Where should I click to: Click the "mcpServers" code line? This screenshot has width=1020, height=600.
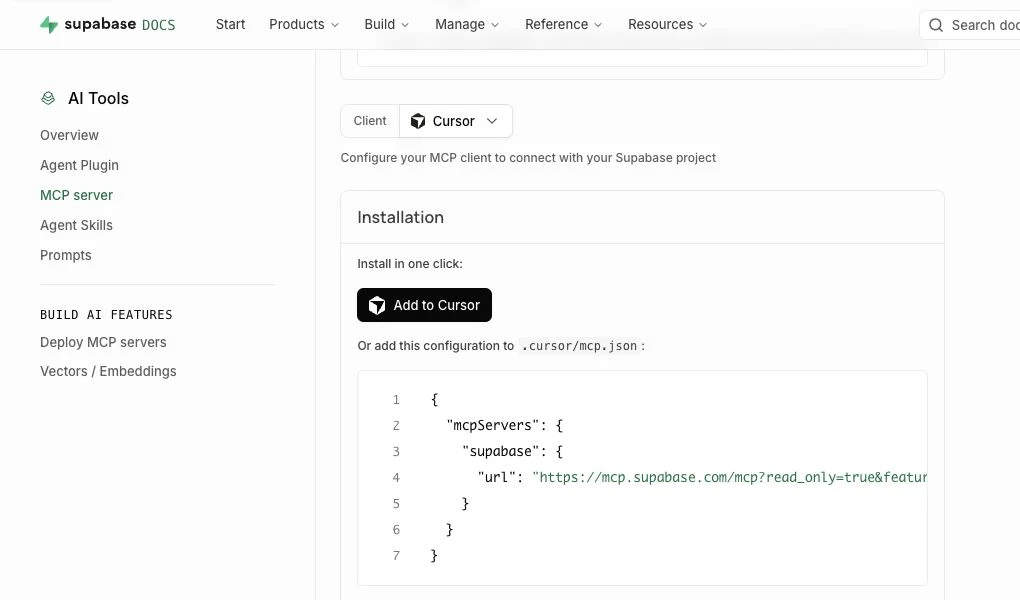pyautogui.click(x=504, y=425)
